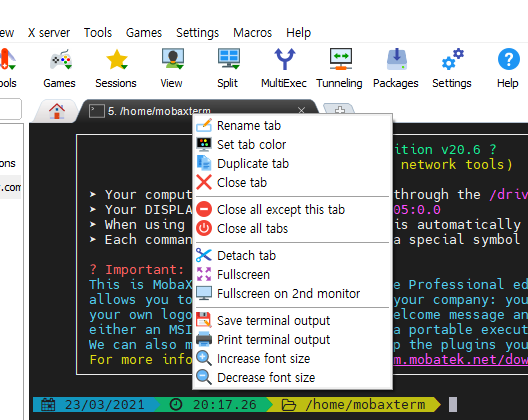Click the Print terminal output printer icon

pyautogui.click(x=204, y=339)
